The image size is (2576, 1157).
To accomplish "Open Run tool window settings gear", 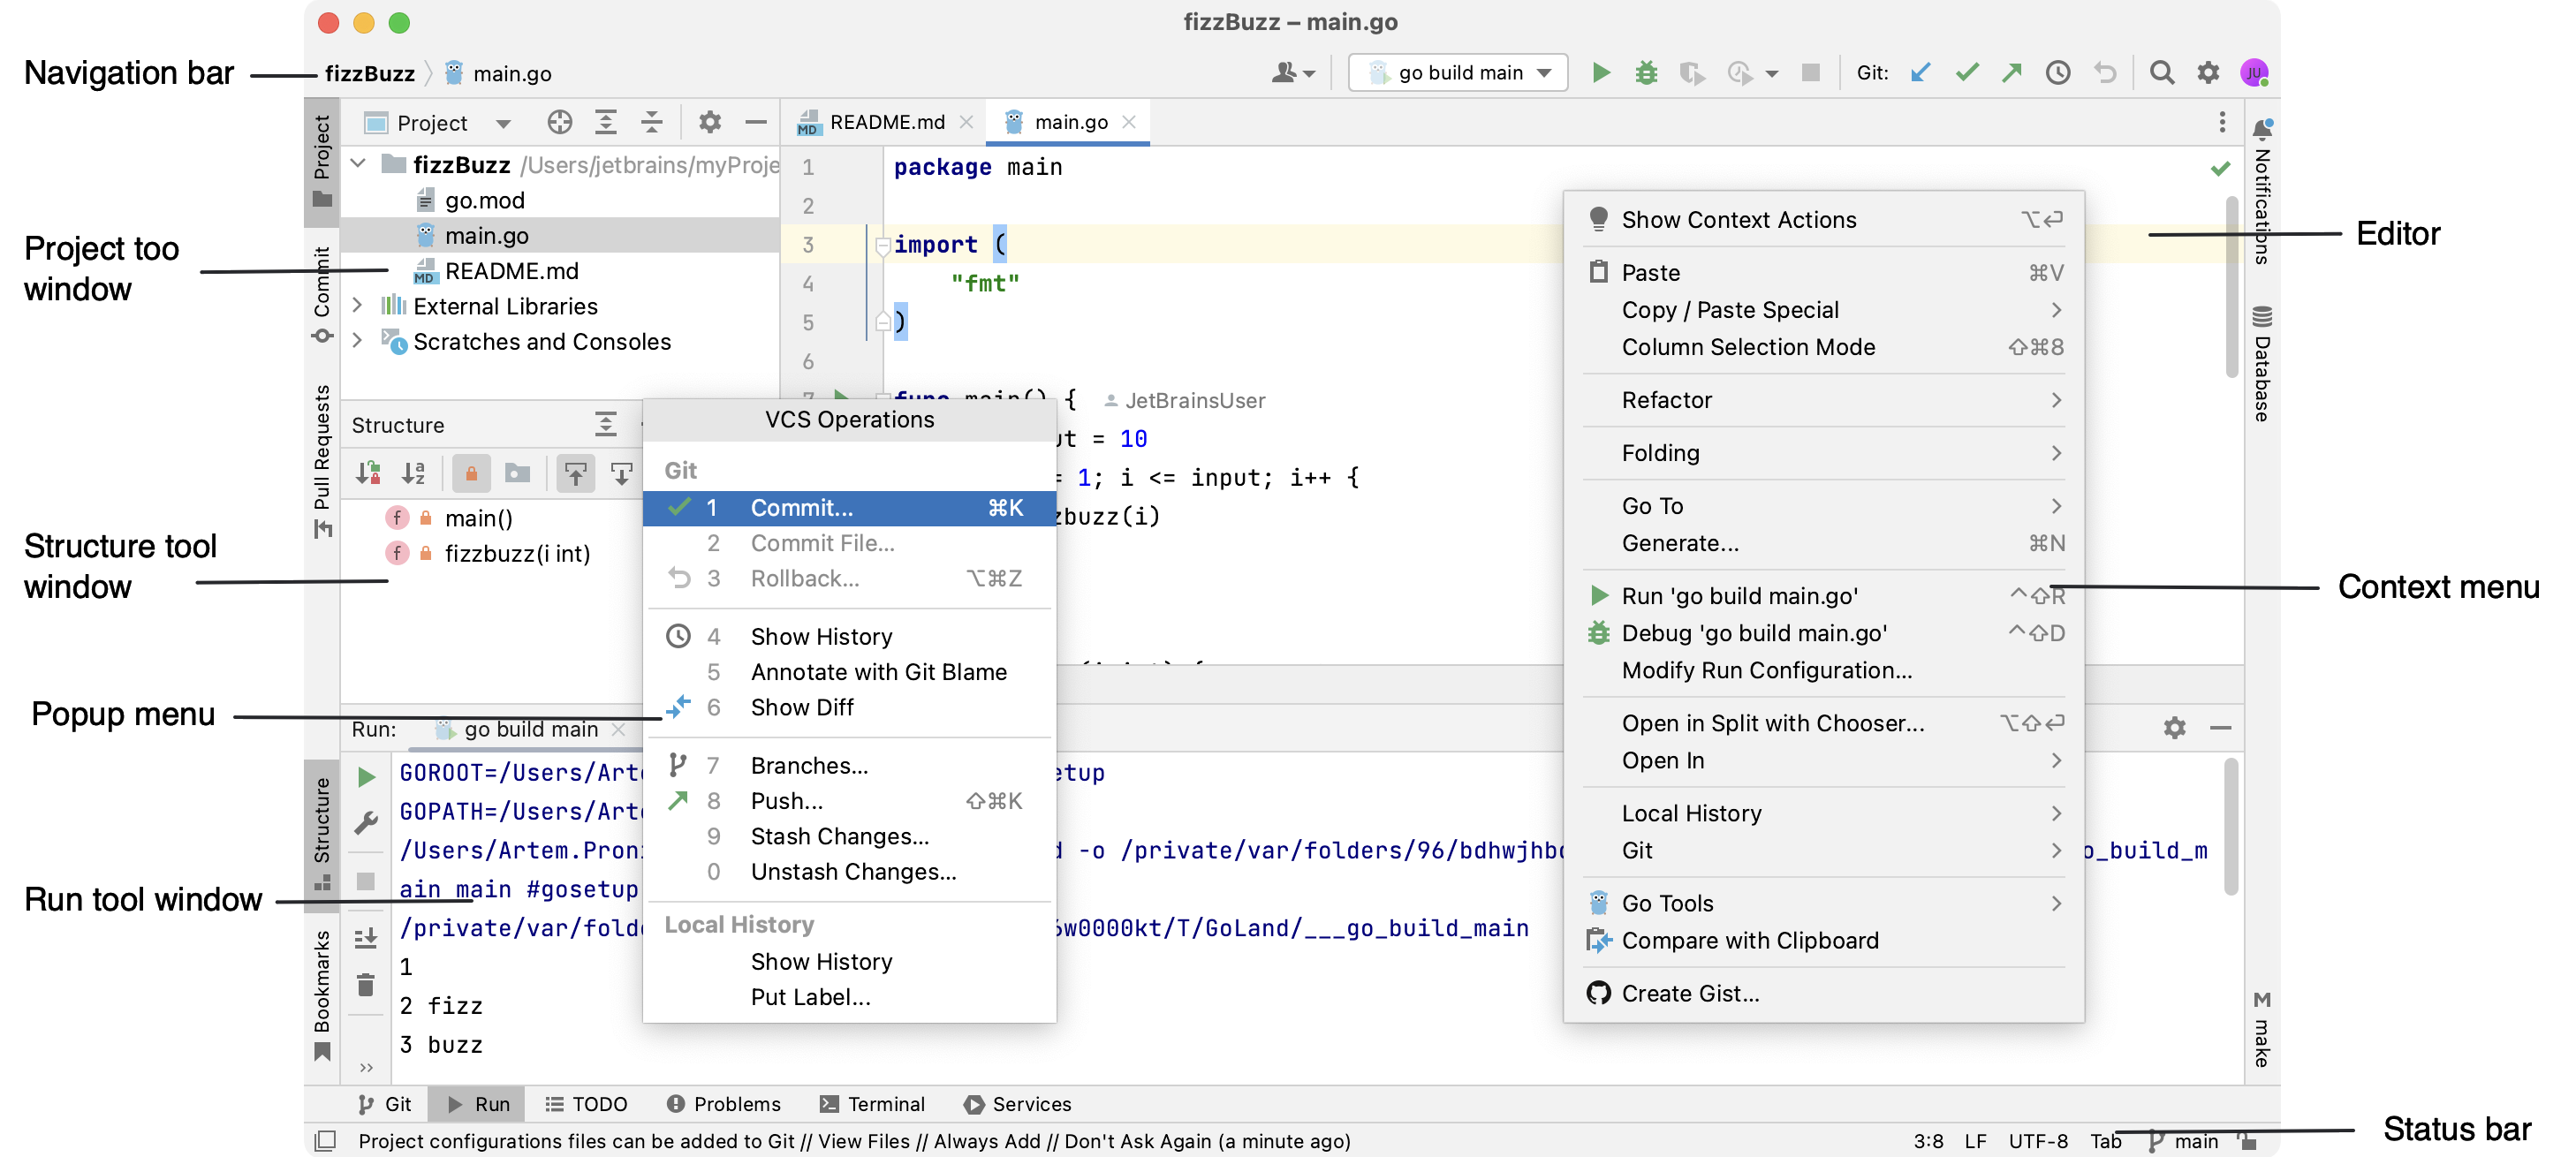I will click(x=2174, y=728).
